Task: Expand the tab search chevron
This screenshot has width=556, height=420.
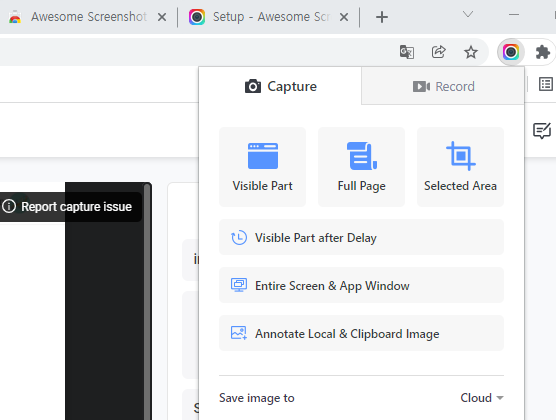Action: point(468,14)
